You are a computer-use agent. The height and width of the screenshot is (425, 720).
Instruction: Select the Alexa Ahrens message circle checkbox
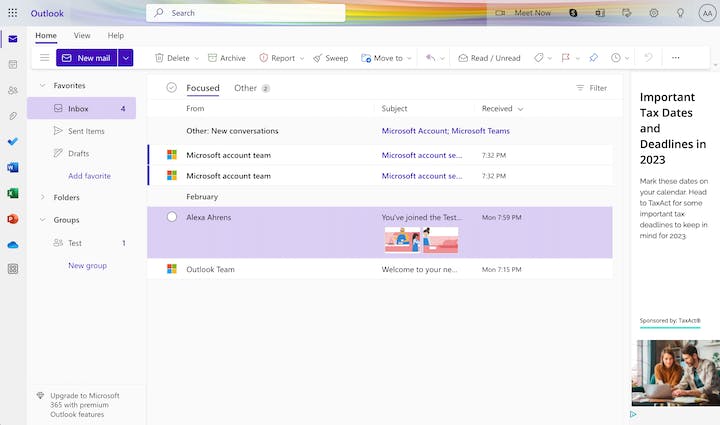[x=172, y=217]
